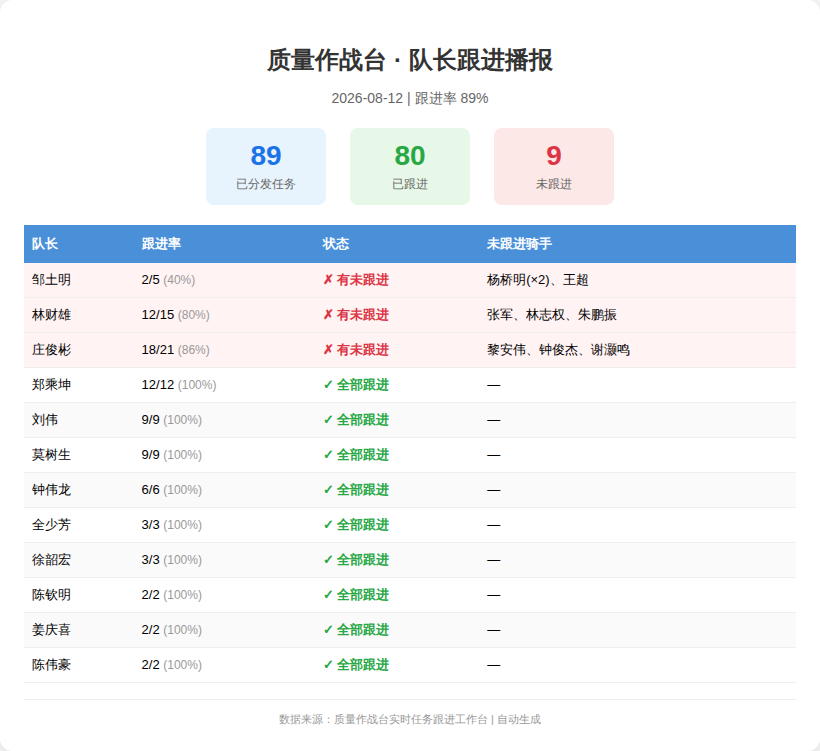The image size is (820, 751).
Task: Click the 数据来源 footer note
Action: [x=409, y=720]
